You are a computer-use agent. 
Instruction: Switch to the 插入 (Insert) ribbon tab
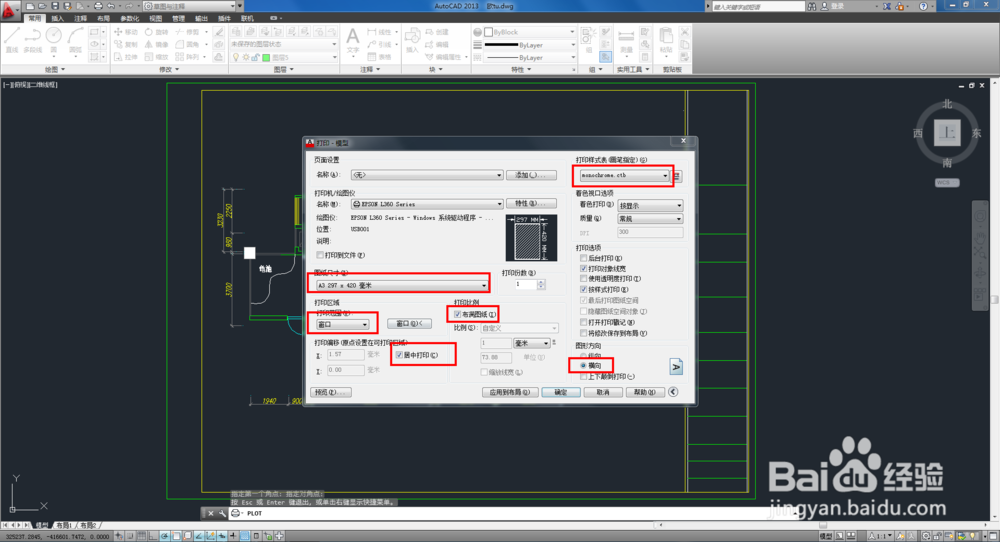(57, 18)
